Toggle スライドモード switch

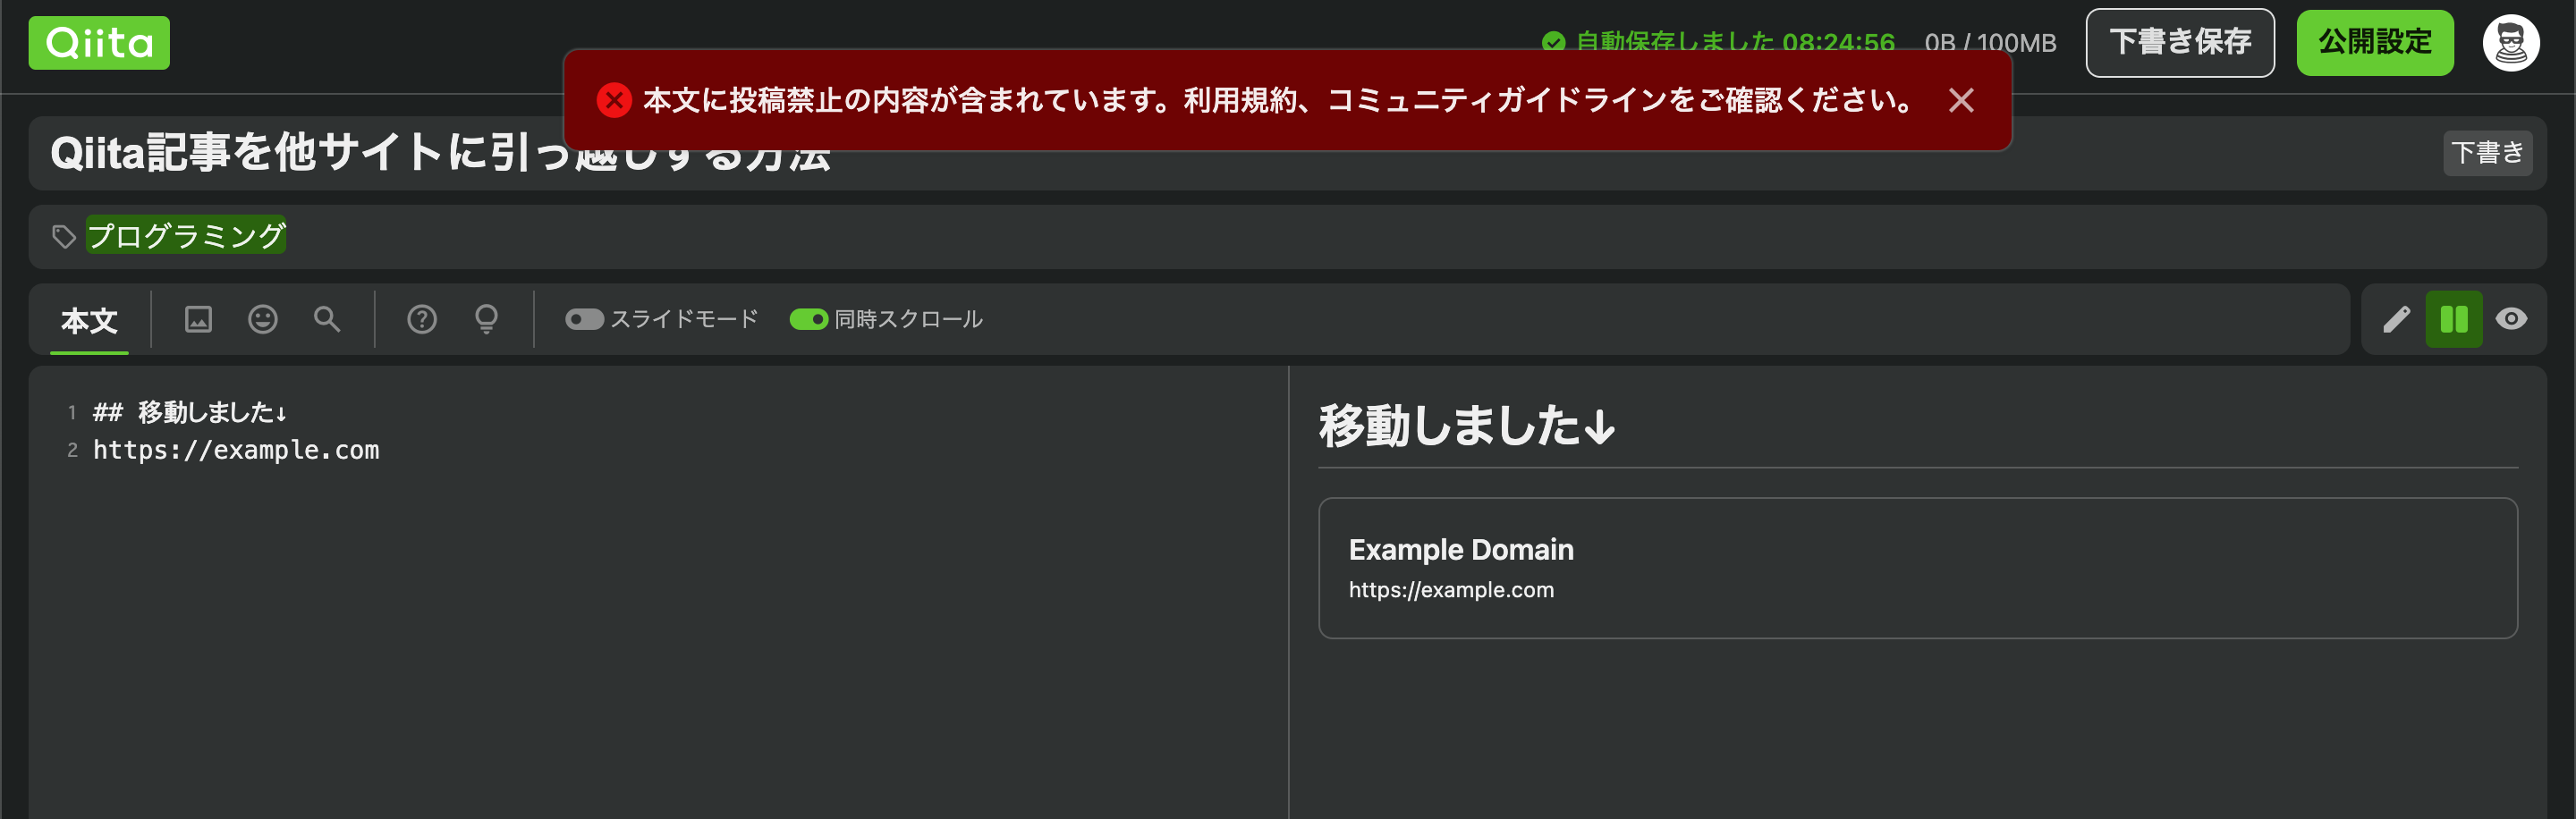click(584, 319)
